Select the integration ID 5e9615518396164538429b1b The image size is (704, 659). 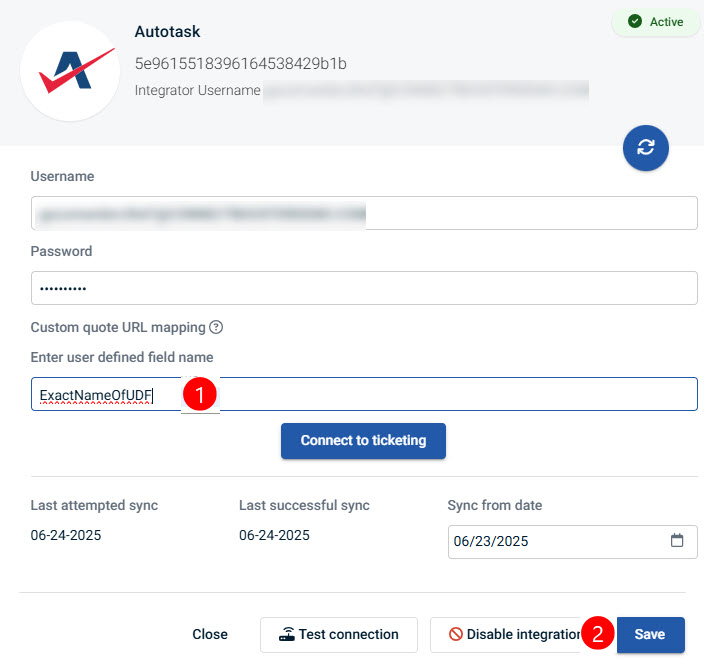click(x=241, y=64)
